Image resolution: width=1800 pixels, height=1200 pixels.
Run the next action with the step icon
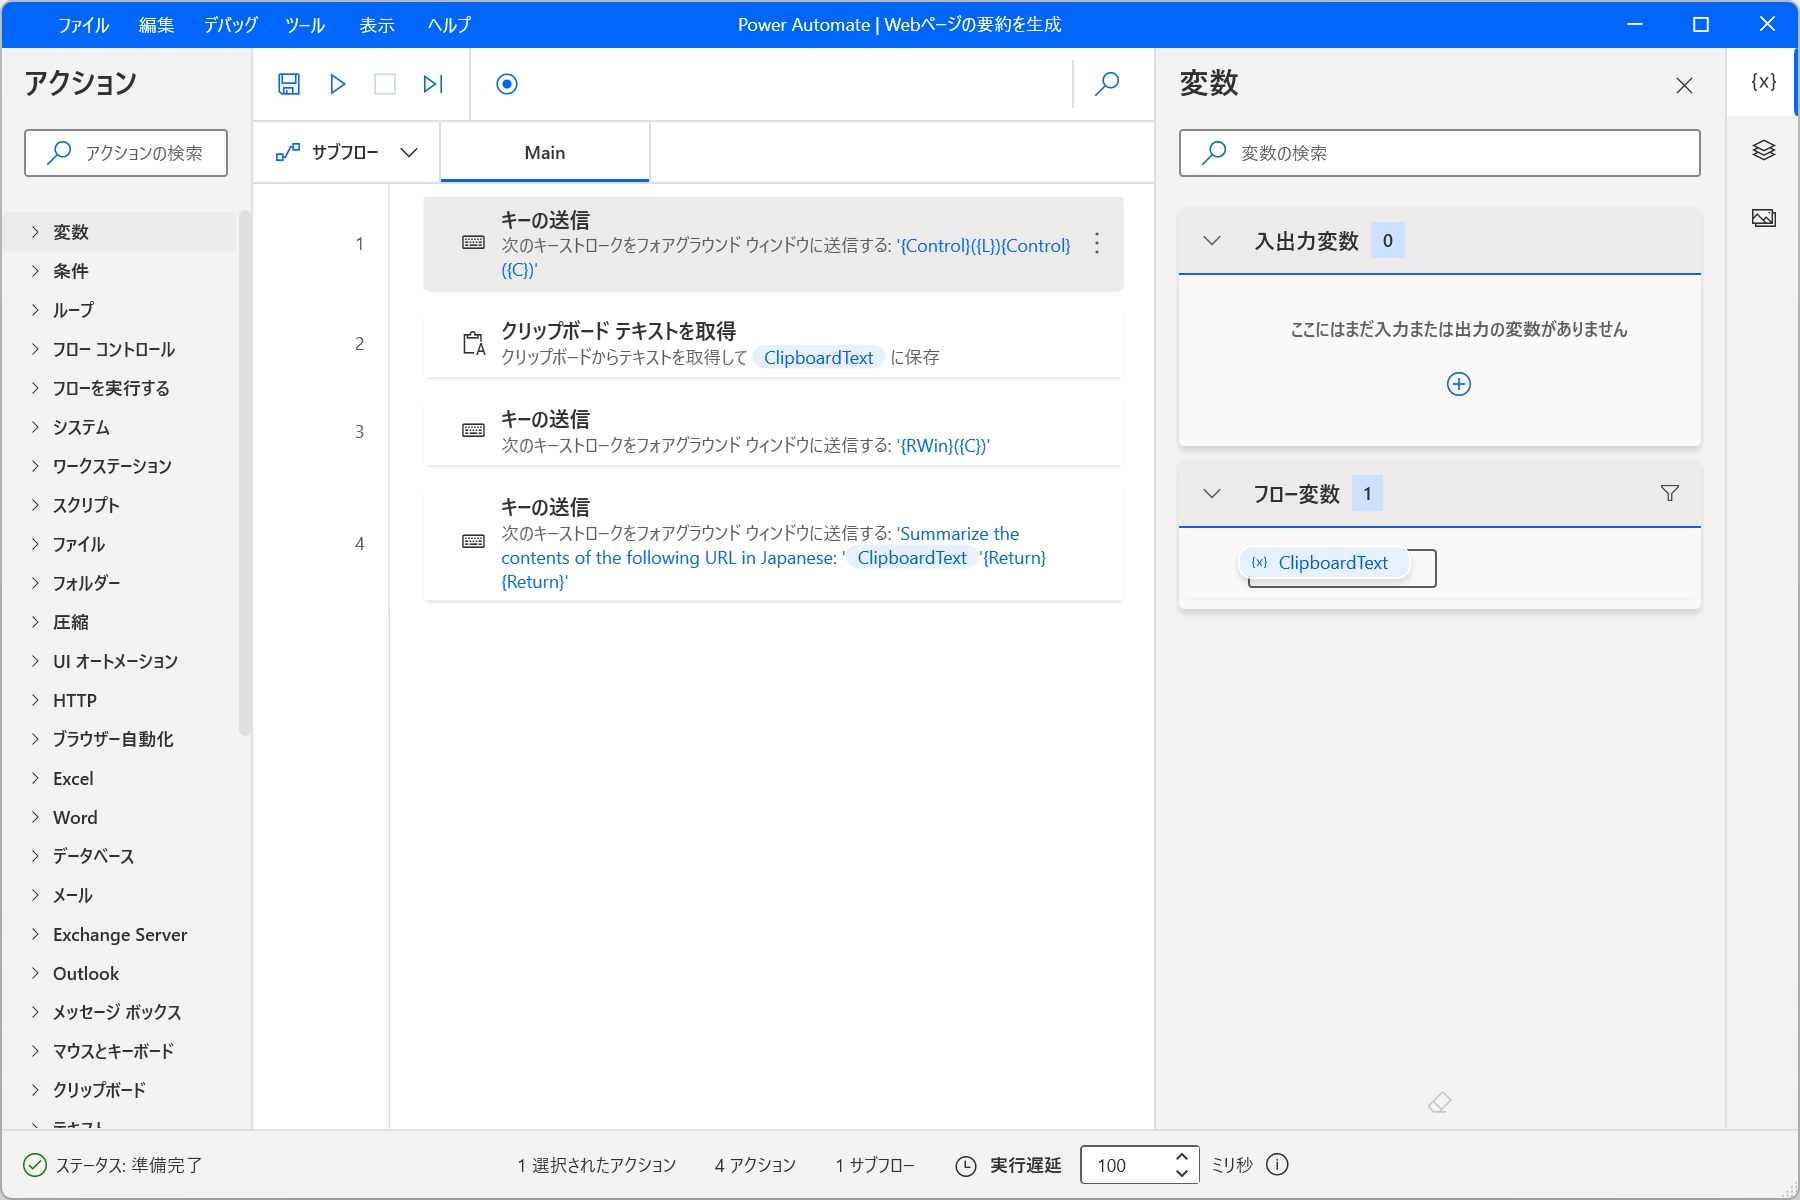pos(433,84)
